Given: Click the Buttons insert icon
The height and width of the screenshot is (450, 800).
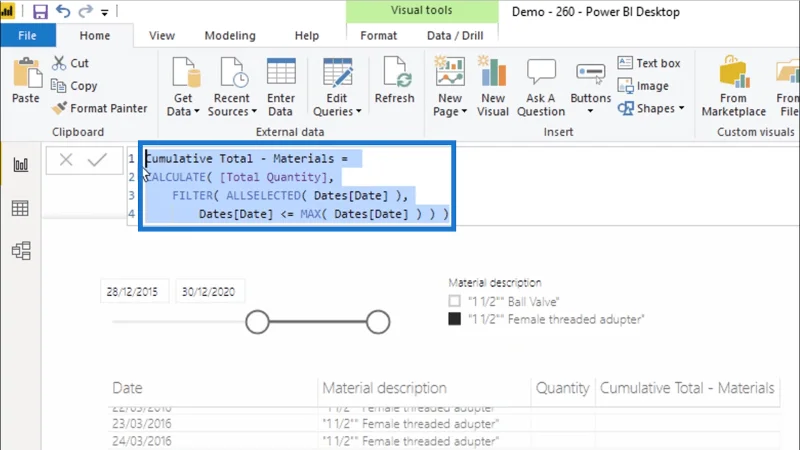Looking at the screenshot, I should pos(590,74).
